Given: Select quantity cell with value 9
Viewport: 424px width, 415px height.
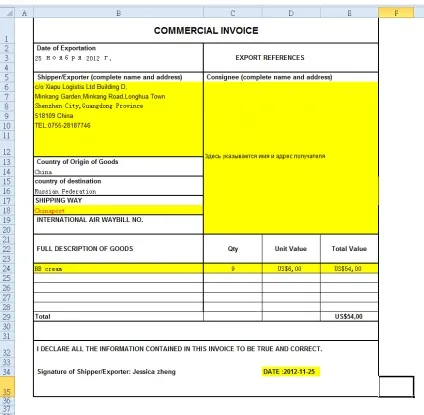Looking at the screenshot, I should (233, 268).
